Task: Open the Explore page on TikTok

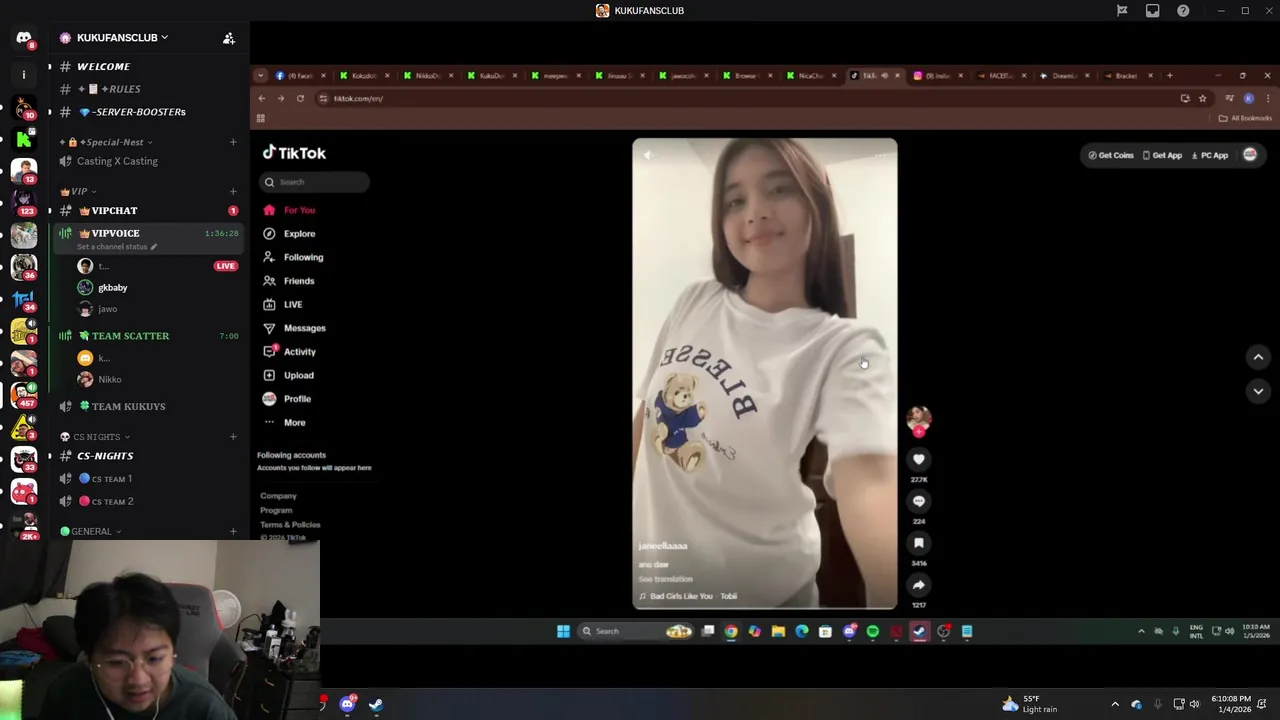Action: pos(290,234)
